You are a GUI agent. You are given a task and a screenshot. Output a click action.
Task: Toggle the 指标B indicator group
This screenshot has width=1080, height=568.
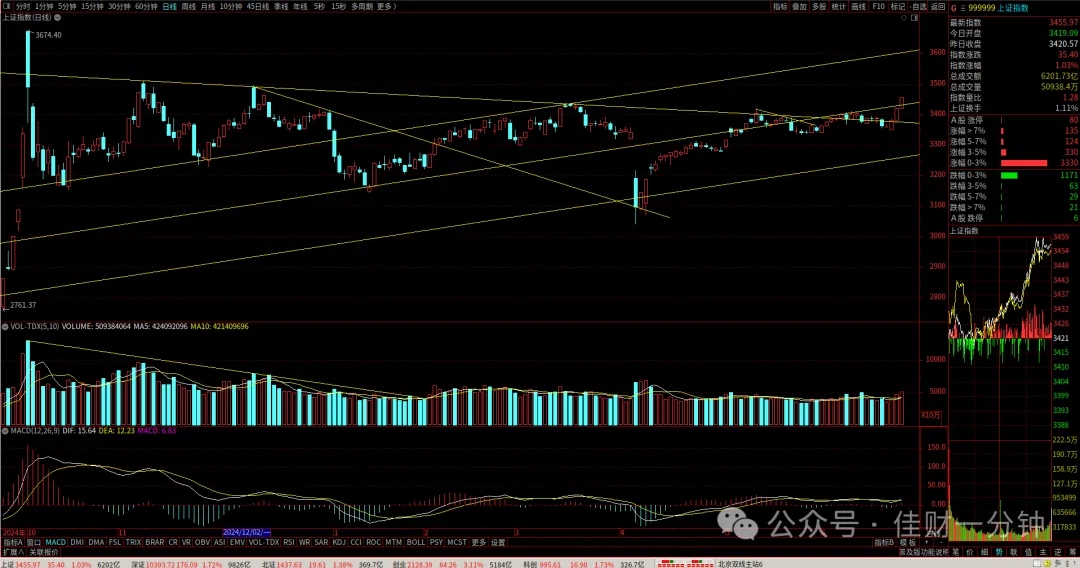[884, 543]
